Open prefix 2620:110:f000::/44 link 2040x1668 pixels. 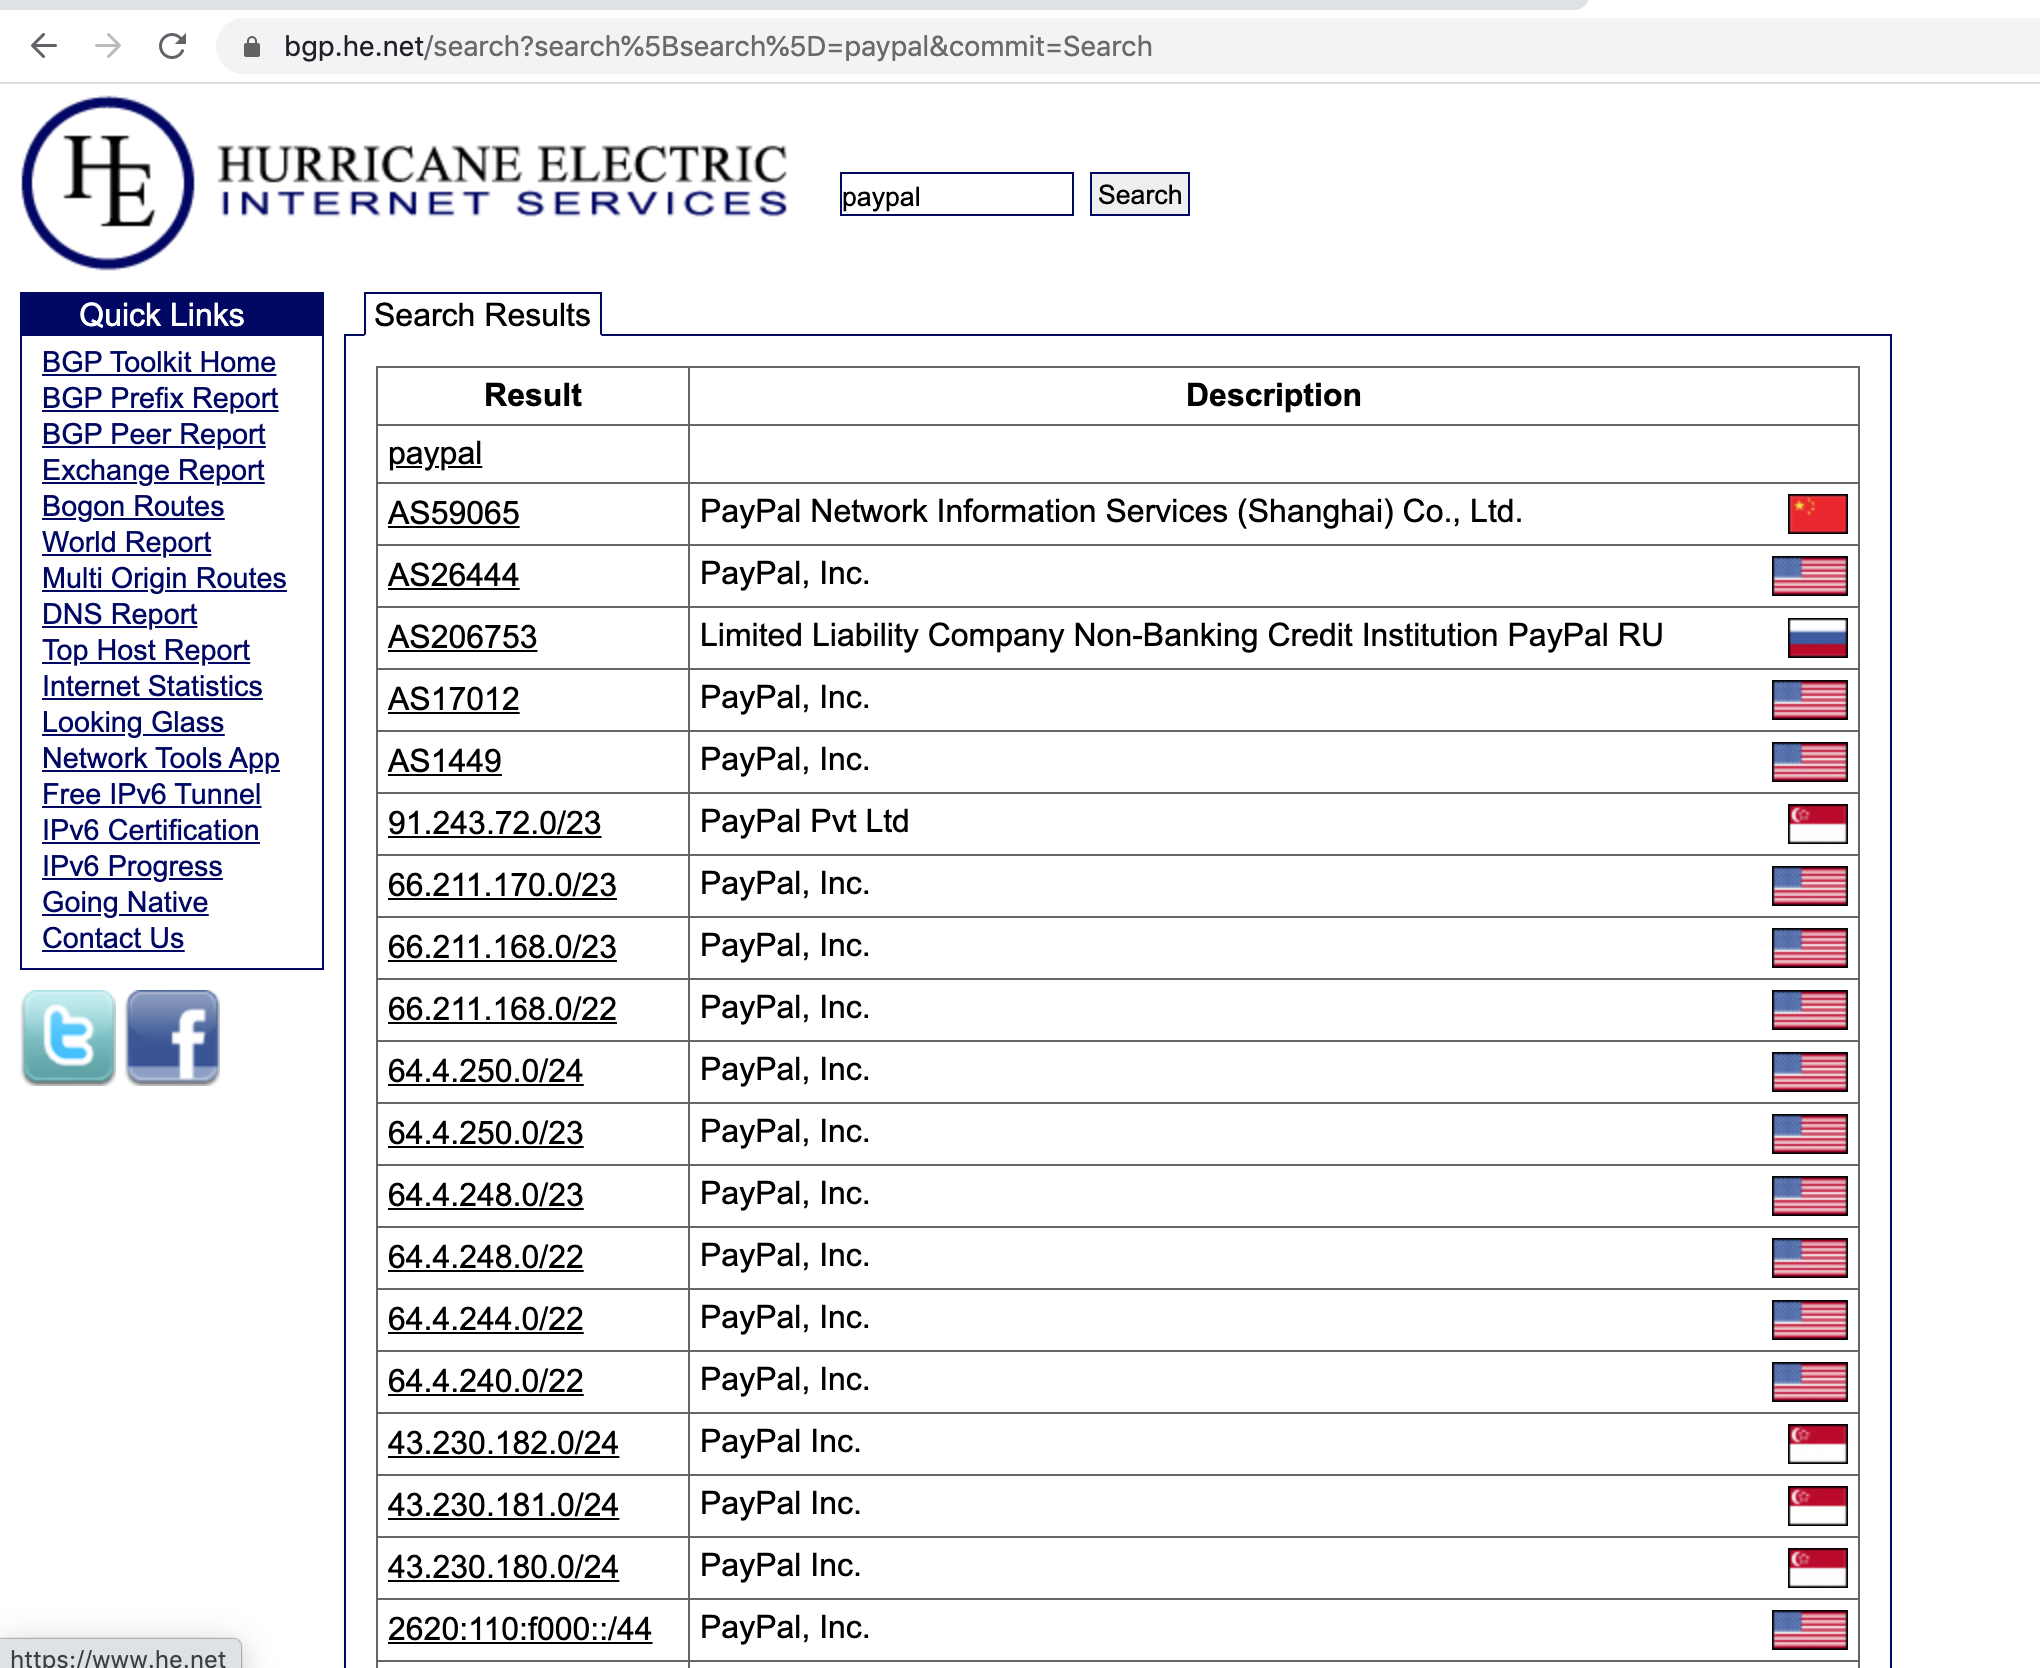click(x=520, y=1629)
